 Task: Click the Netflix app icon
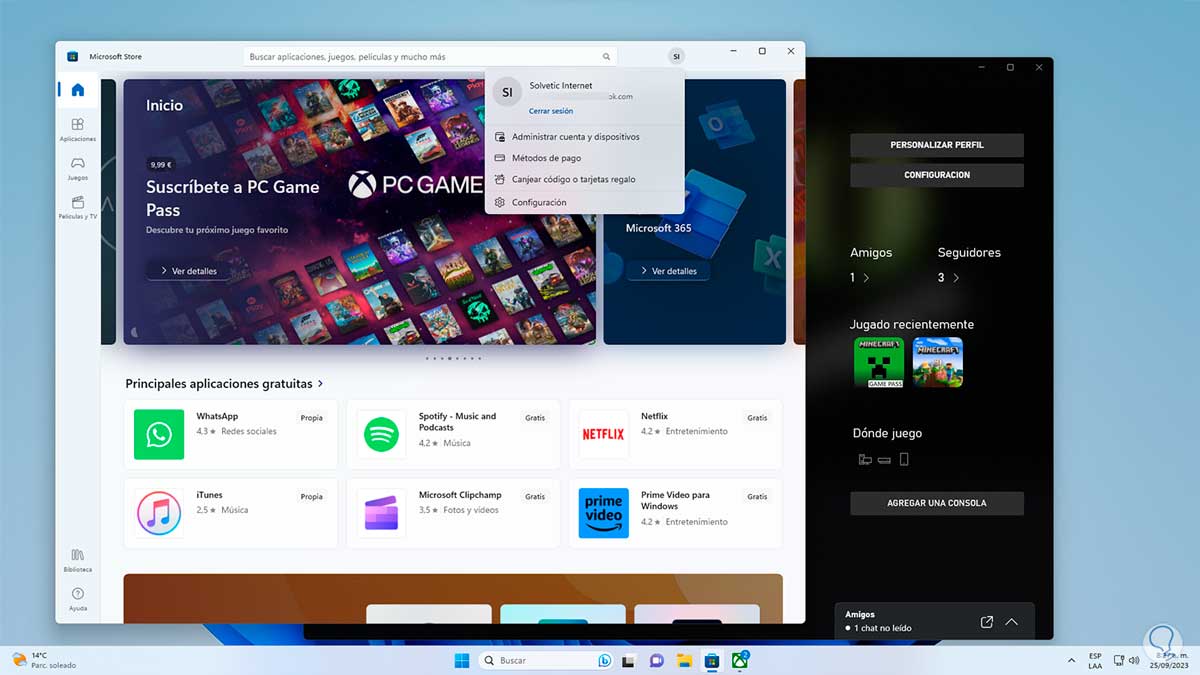point(603,434)
